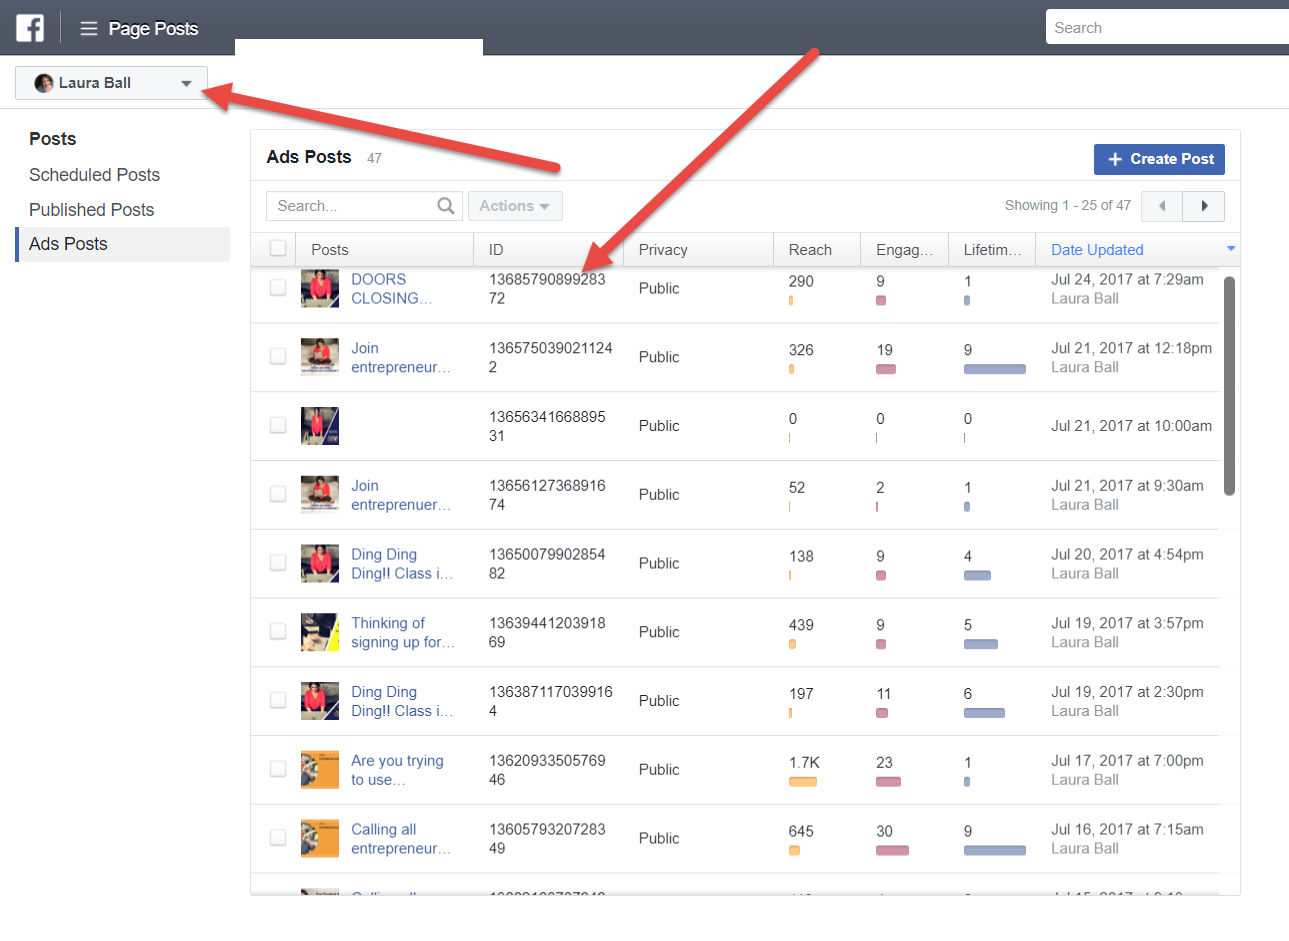The height and width of the screenshot is (941, 1289).
Task: Click the 'Are you trying to use' thumbnail
Action: pyautogui.click(x=320, y=769)
